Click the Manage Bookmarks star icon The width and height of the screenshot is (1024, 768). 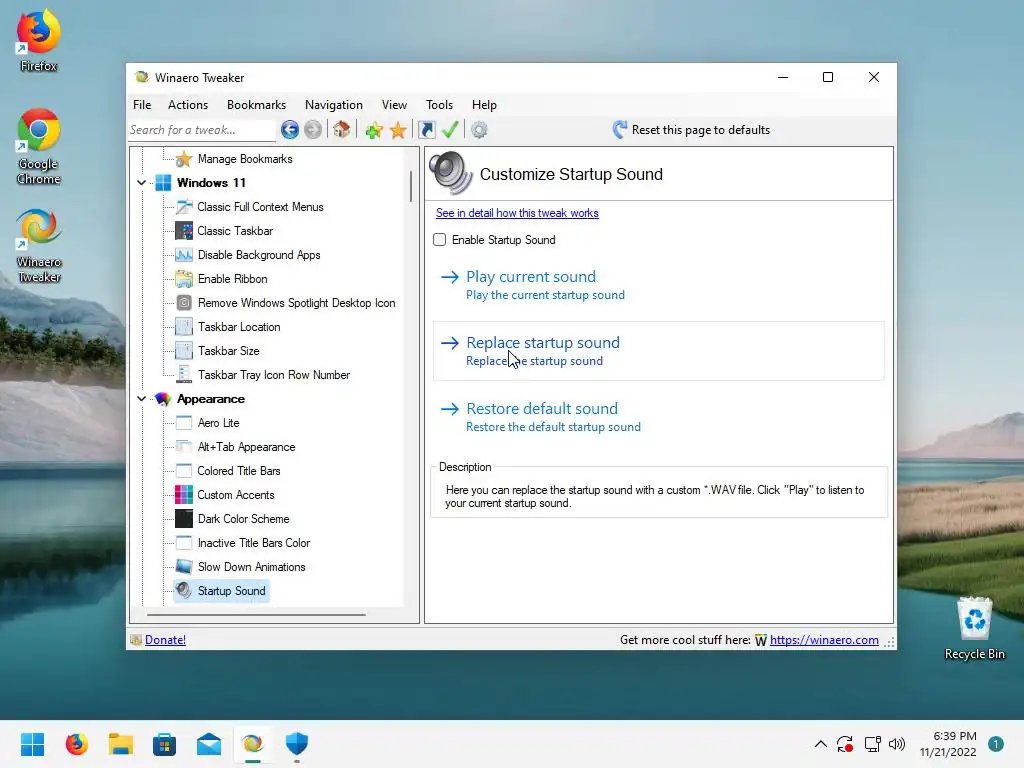184,159
